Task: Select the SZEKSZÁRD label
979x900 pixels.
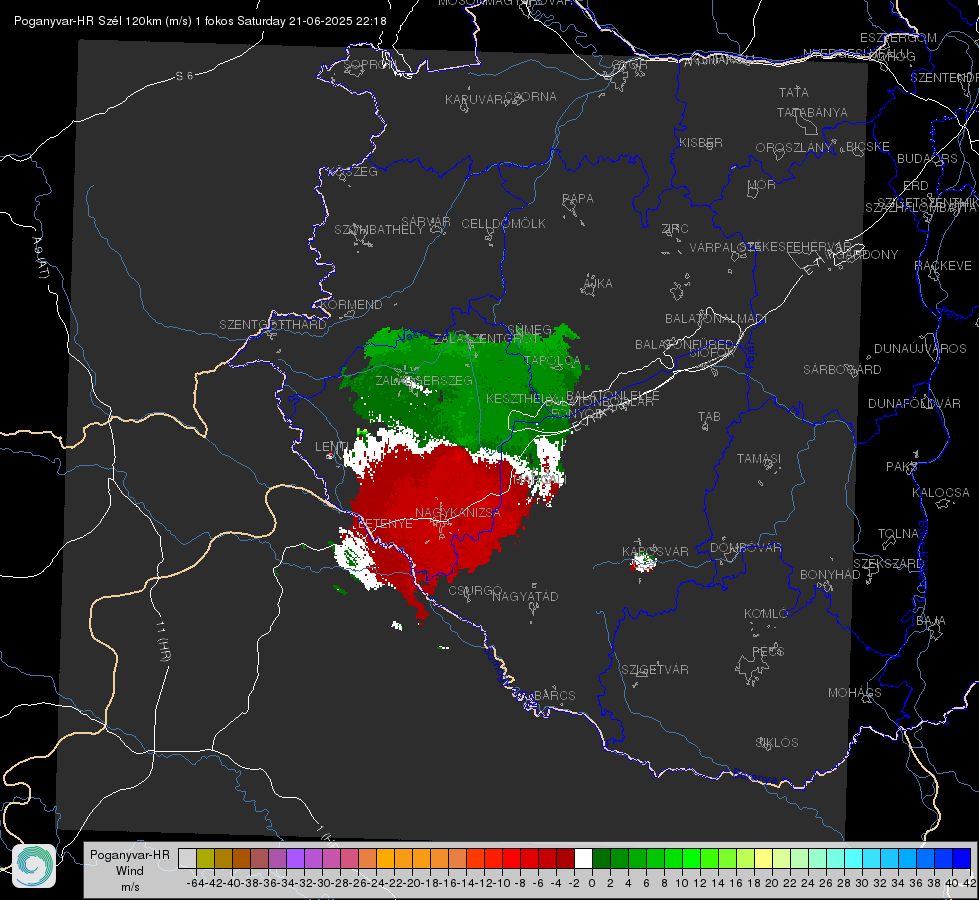Action: pos(888,564)
